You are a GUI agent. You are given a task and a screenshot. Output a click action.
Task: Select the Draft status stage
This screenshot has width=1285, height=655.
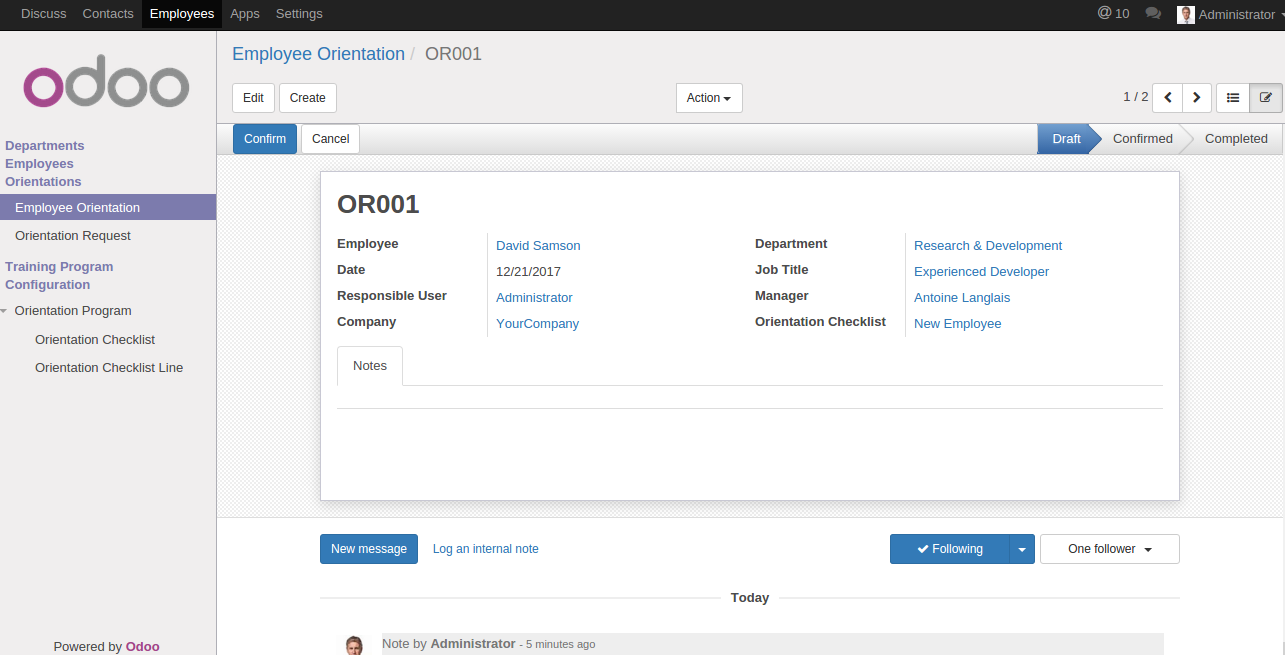tap(1066, 139)
